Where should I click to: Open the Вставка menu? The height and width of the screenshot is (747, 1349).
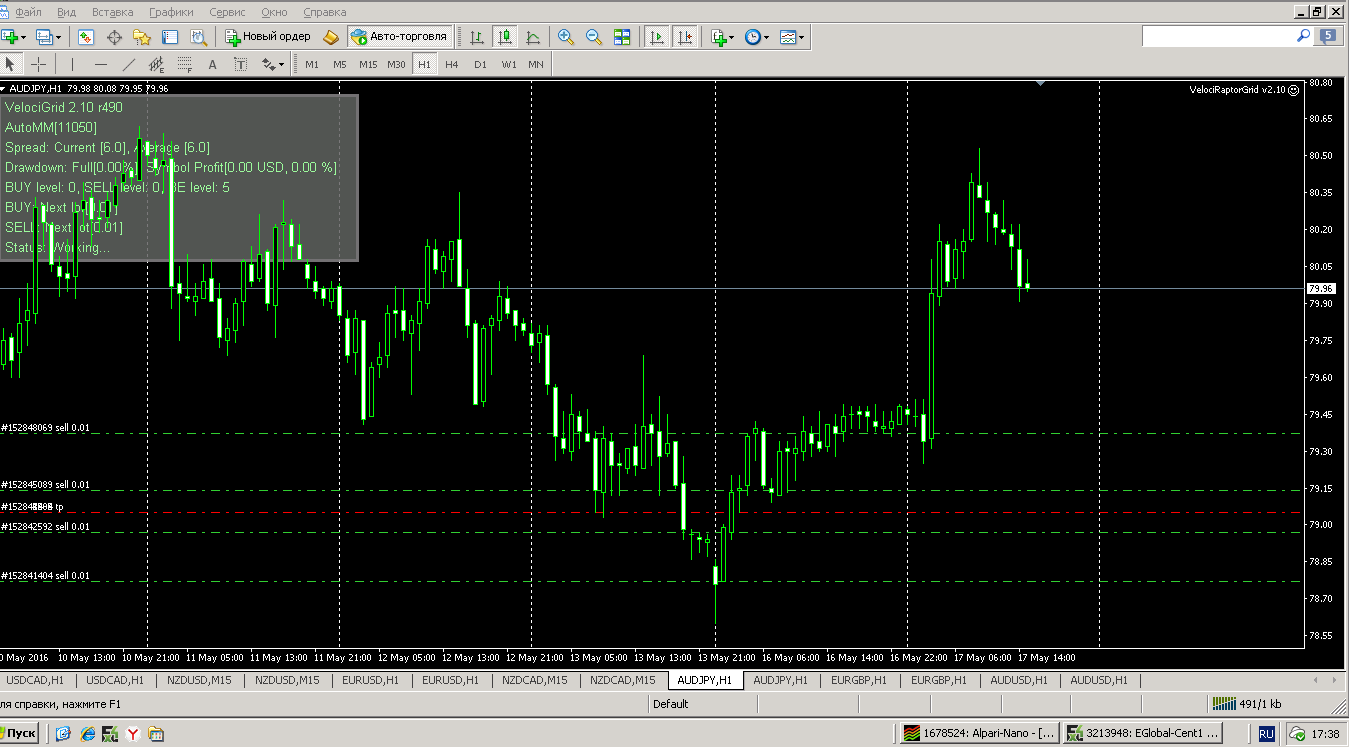click(x=112, y=12)
